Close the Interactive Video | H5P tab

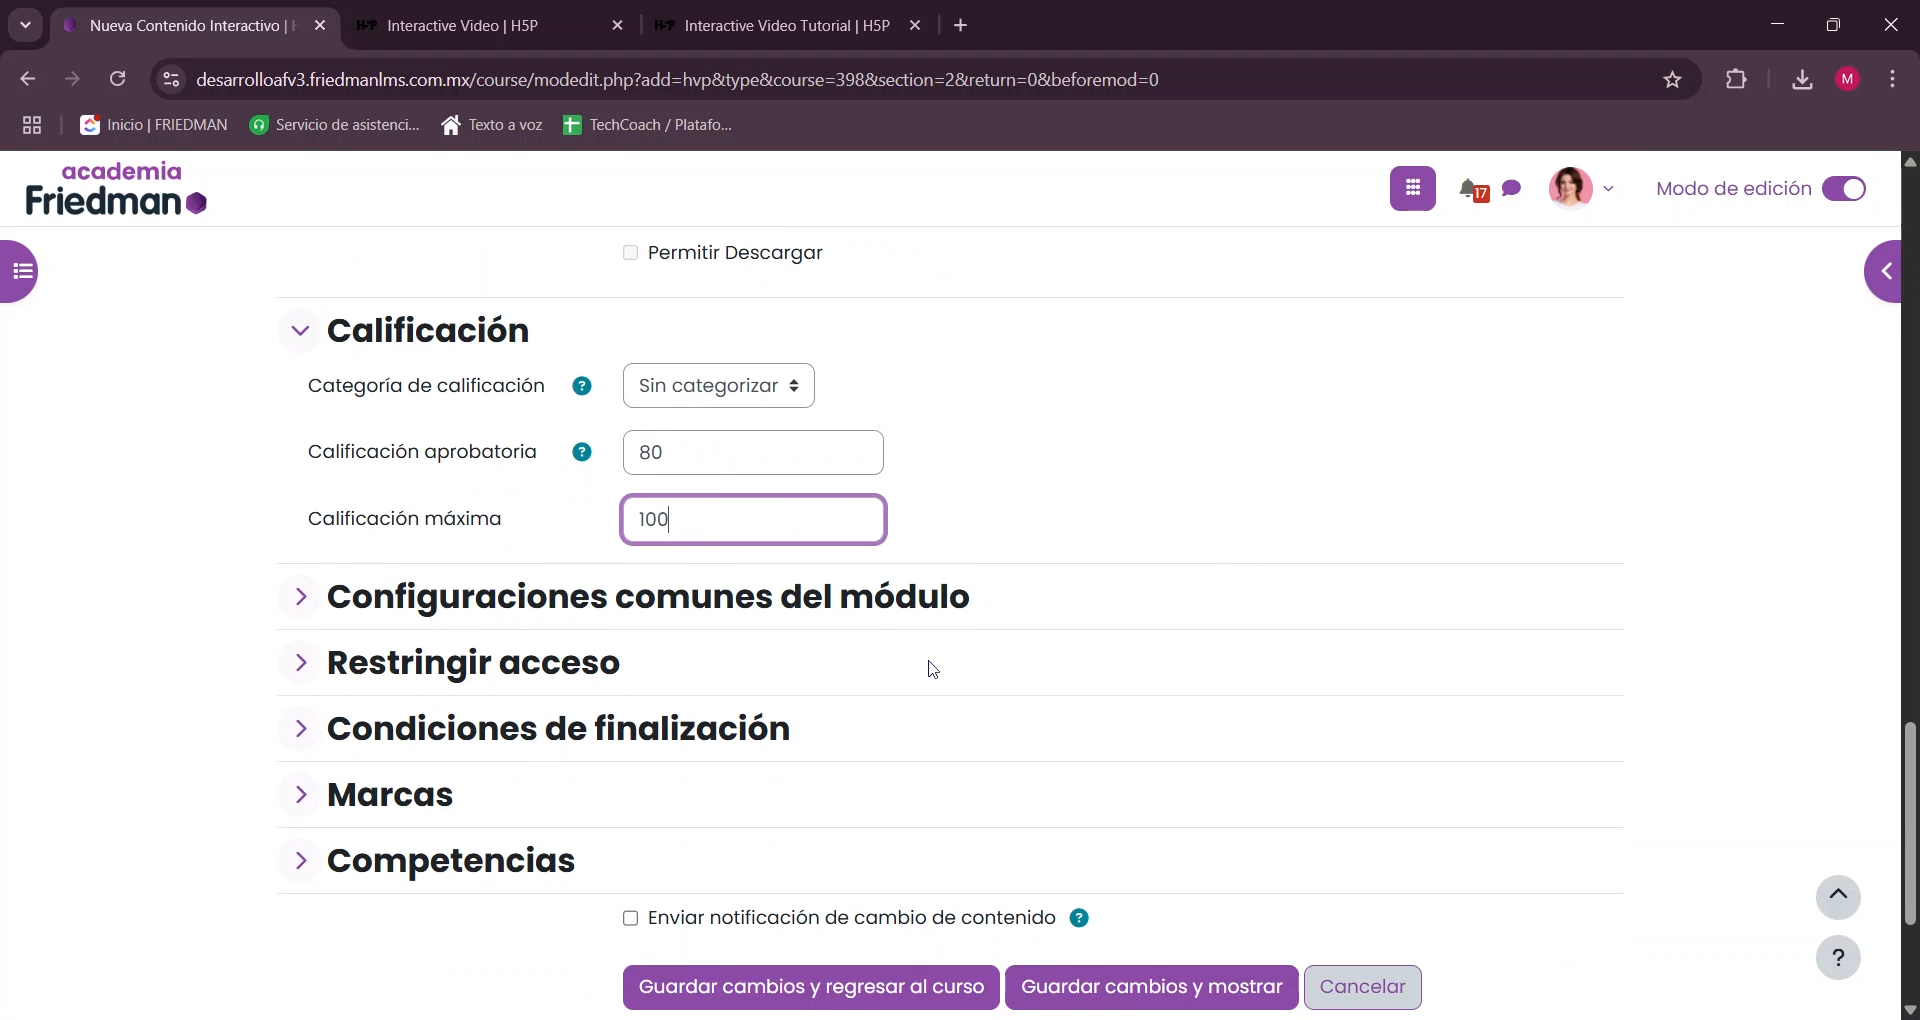click(x=618, y=26)
